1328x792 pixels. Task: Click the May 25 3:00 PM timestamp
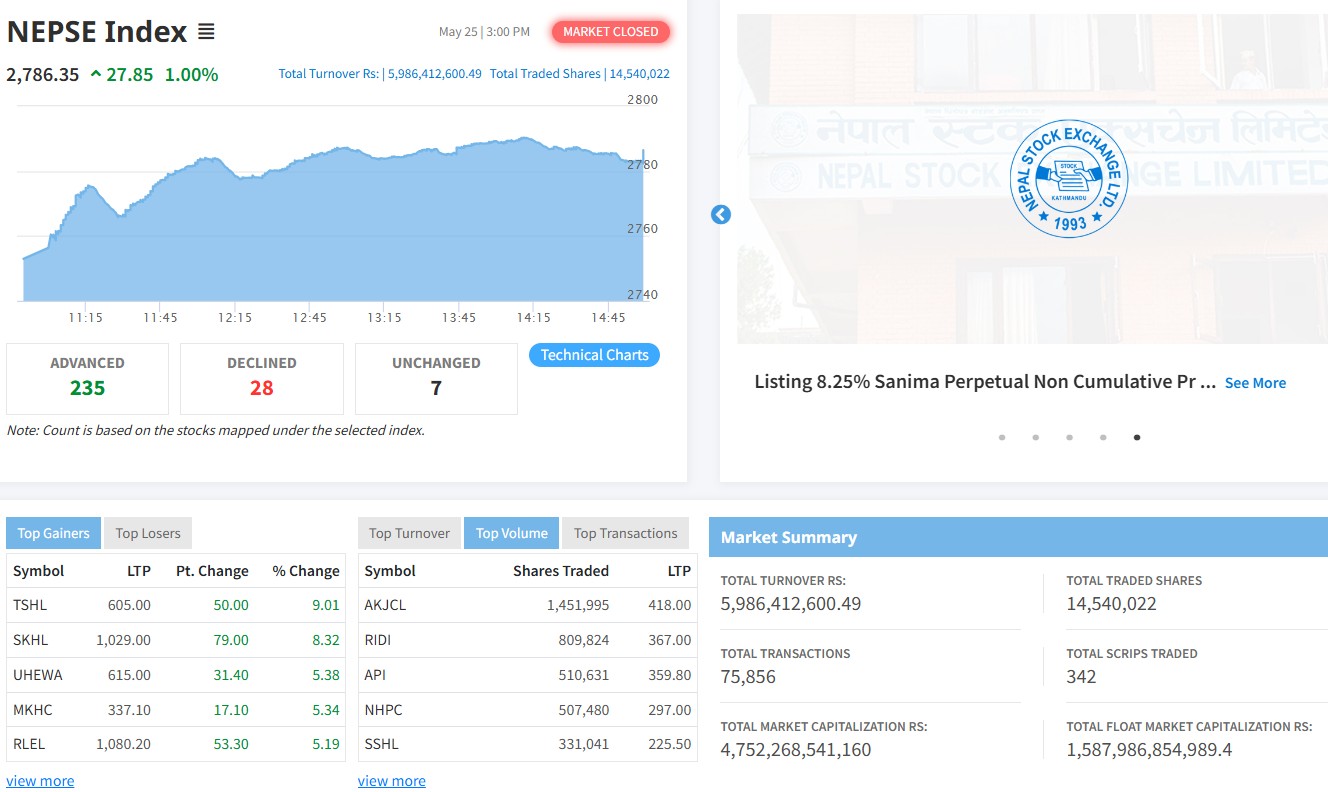click(x=484, y=32)
